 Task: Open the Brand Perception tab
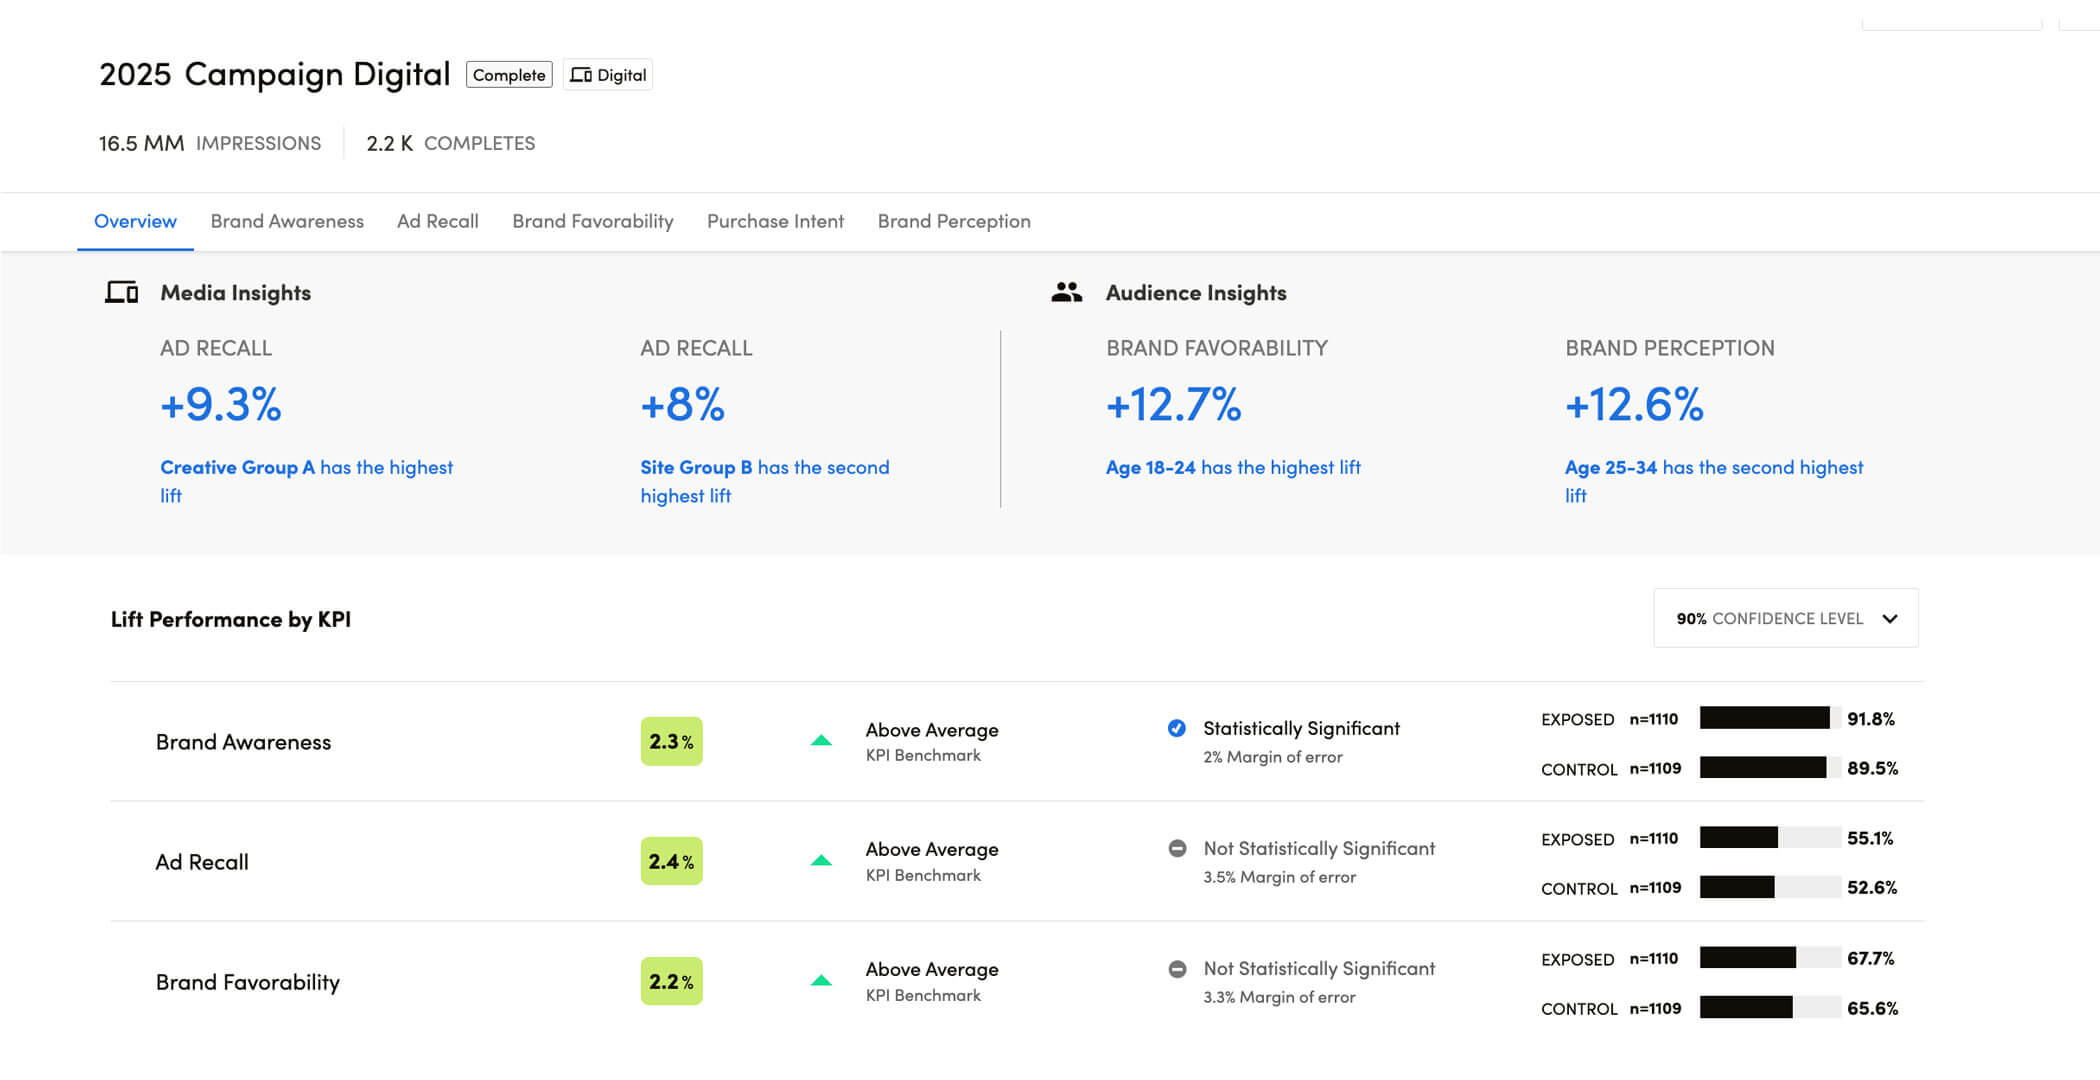(954, 221)
